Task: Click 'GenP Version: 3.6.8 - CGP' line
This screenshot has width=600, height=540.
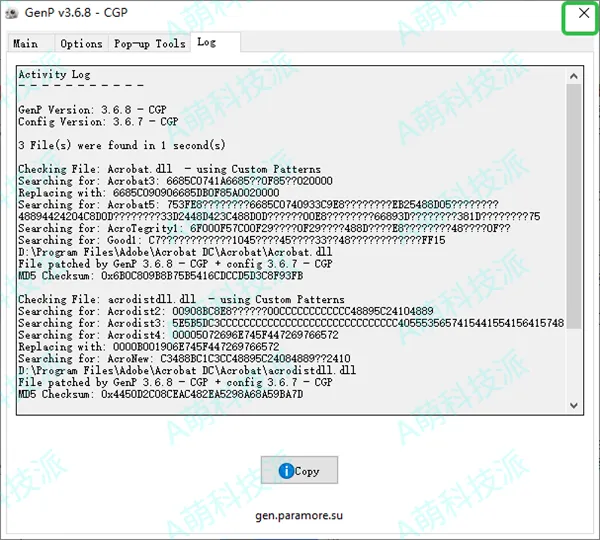Action: 92,110
